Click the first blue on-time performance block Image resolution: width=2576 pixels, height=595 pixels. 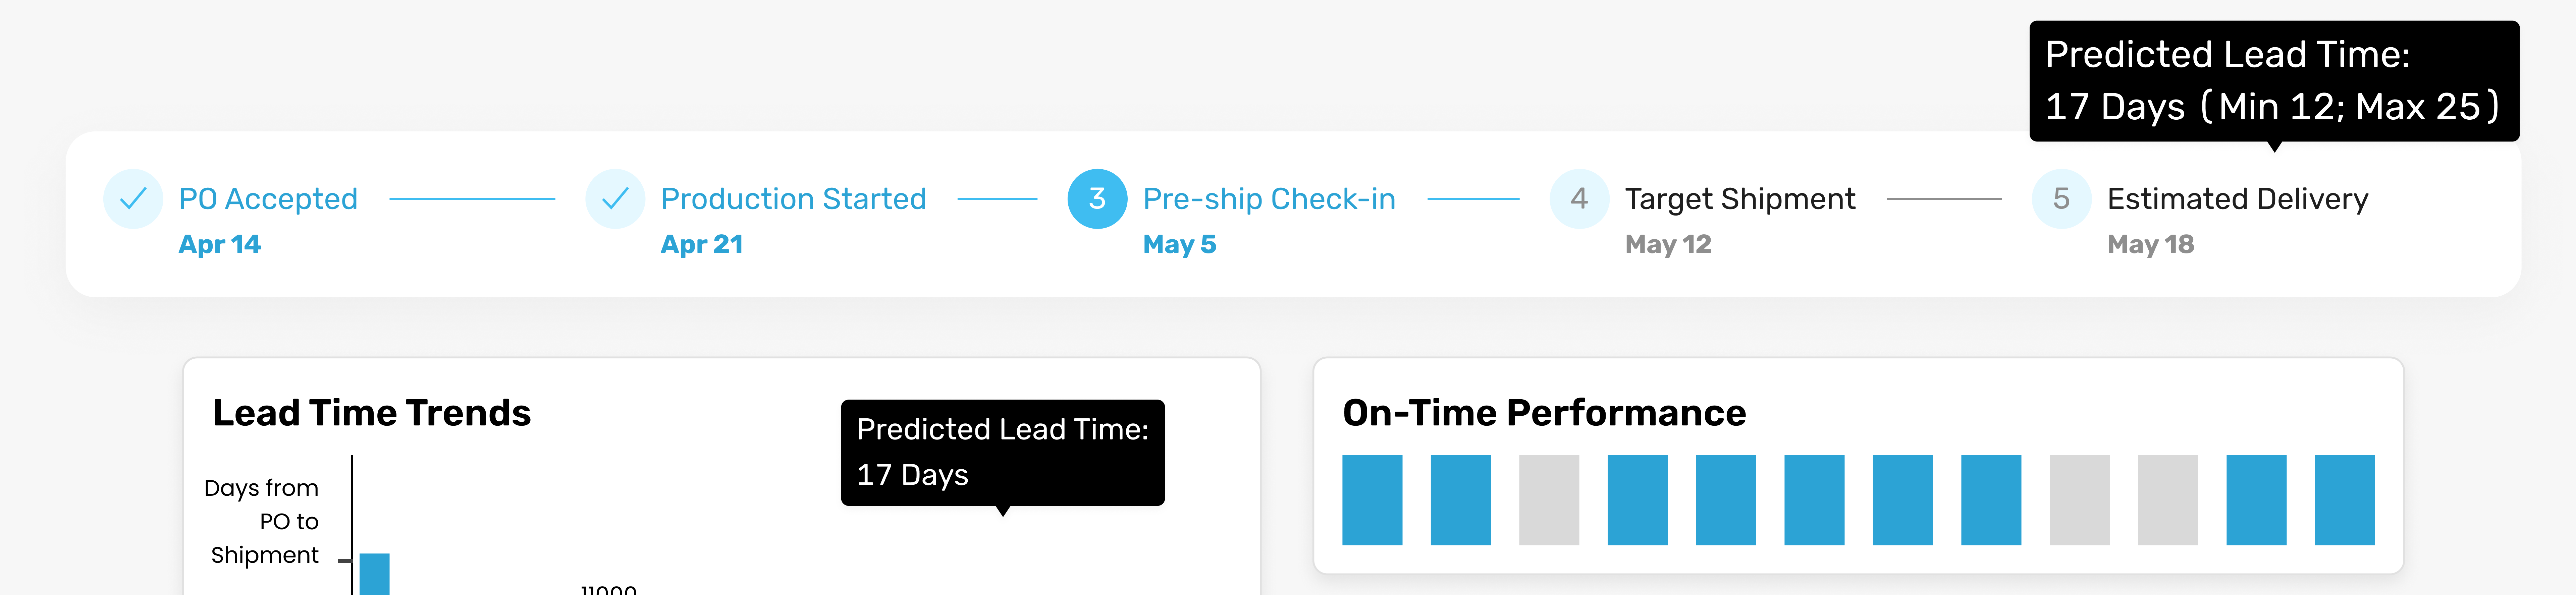coord(1372,500)
